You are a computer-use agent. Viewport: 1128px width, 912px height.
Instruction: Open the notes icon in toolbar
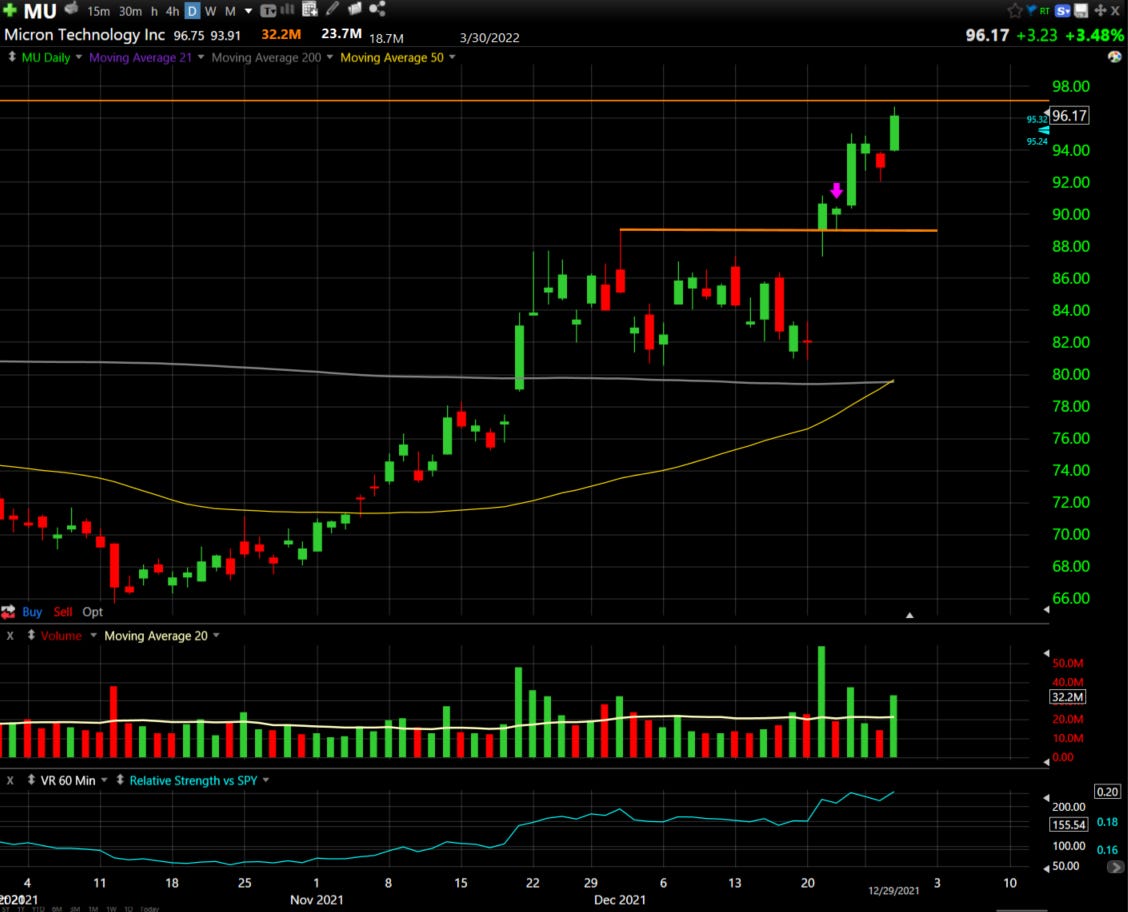[355, 9]
